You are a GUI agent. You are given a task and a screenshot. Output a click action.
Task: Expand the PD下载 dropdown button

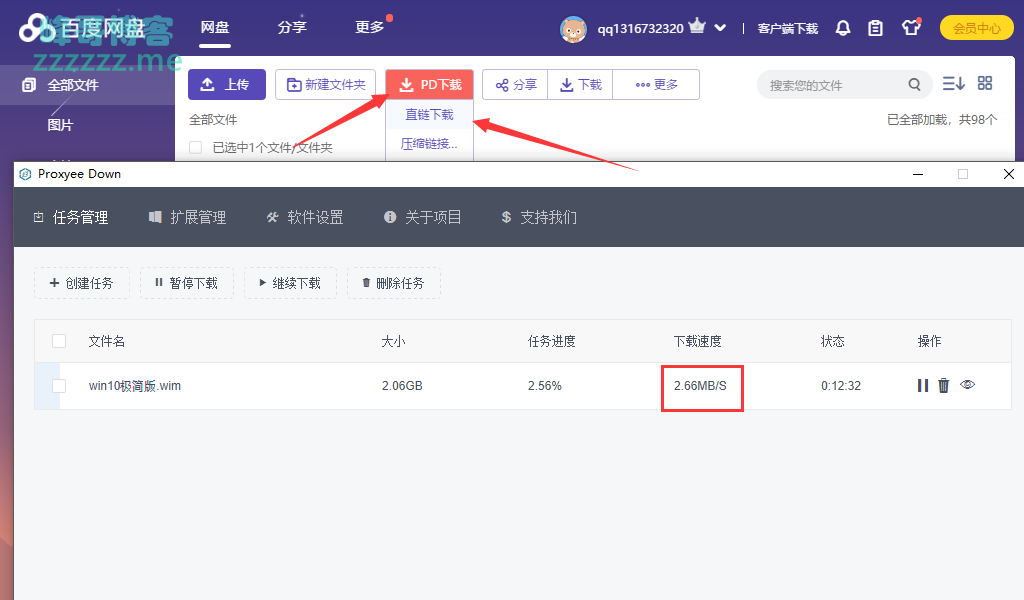pos(429,85)
